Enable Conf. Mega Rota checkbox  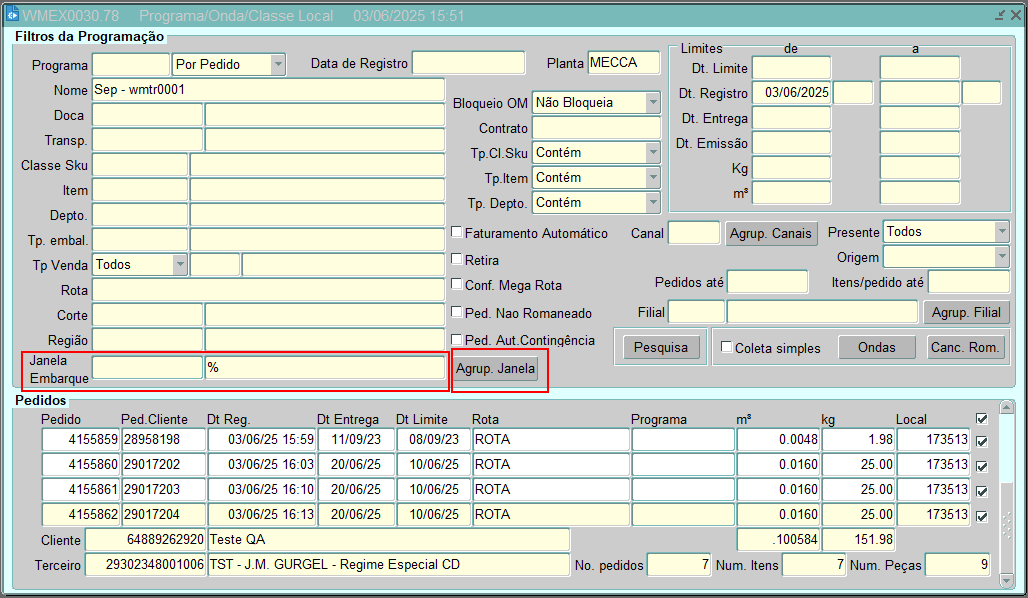pyautogui.click(x=457, y=284)
